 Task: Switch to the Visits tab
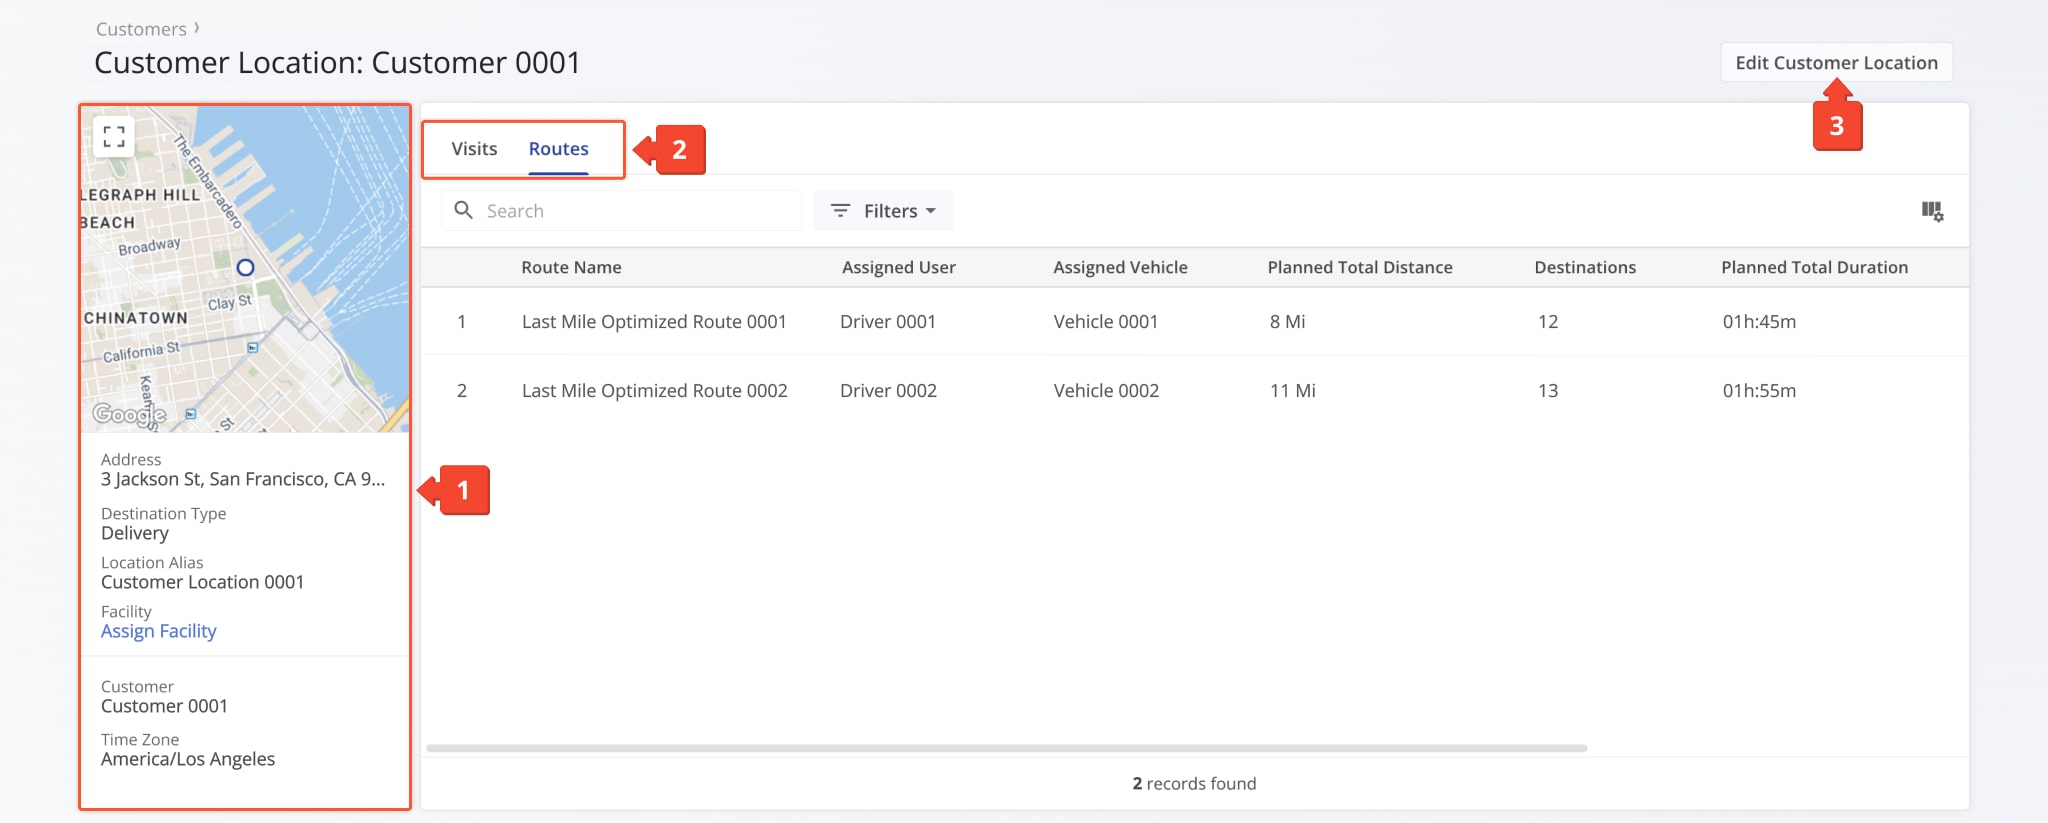[x=474, y=149]
